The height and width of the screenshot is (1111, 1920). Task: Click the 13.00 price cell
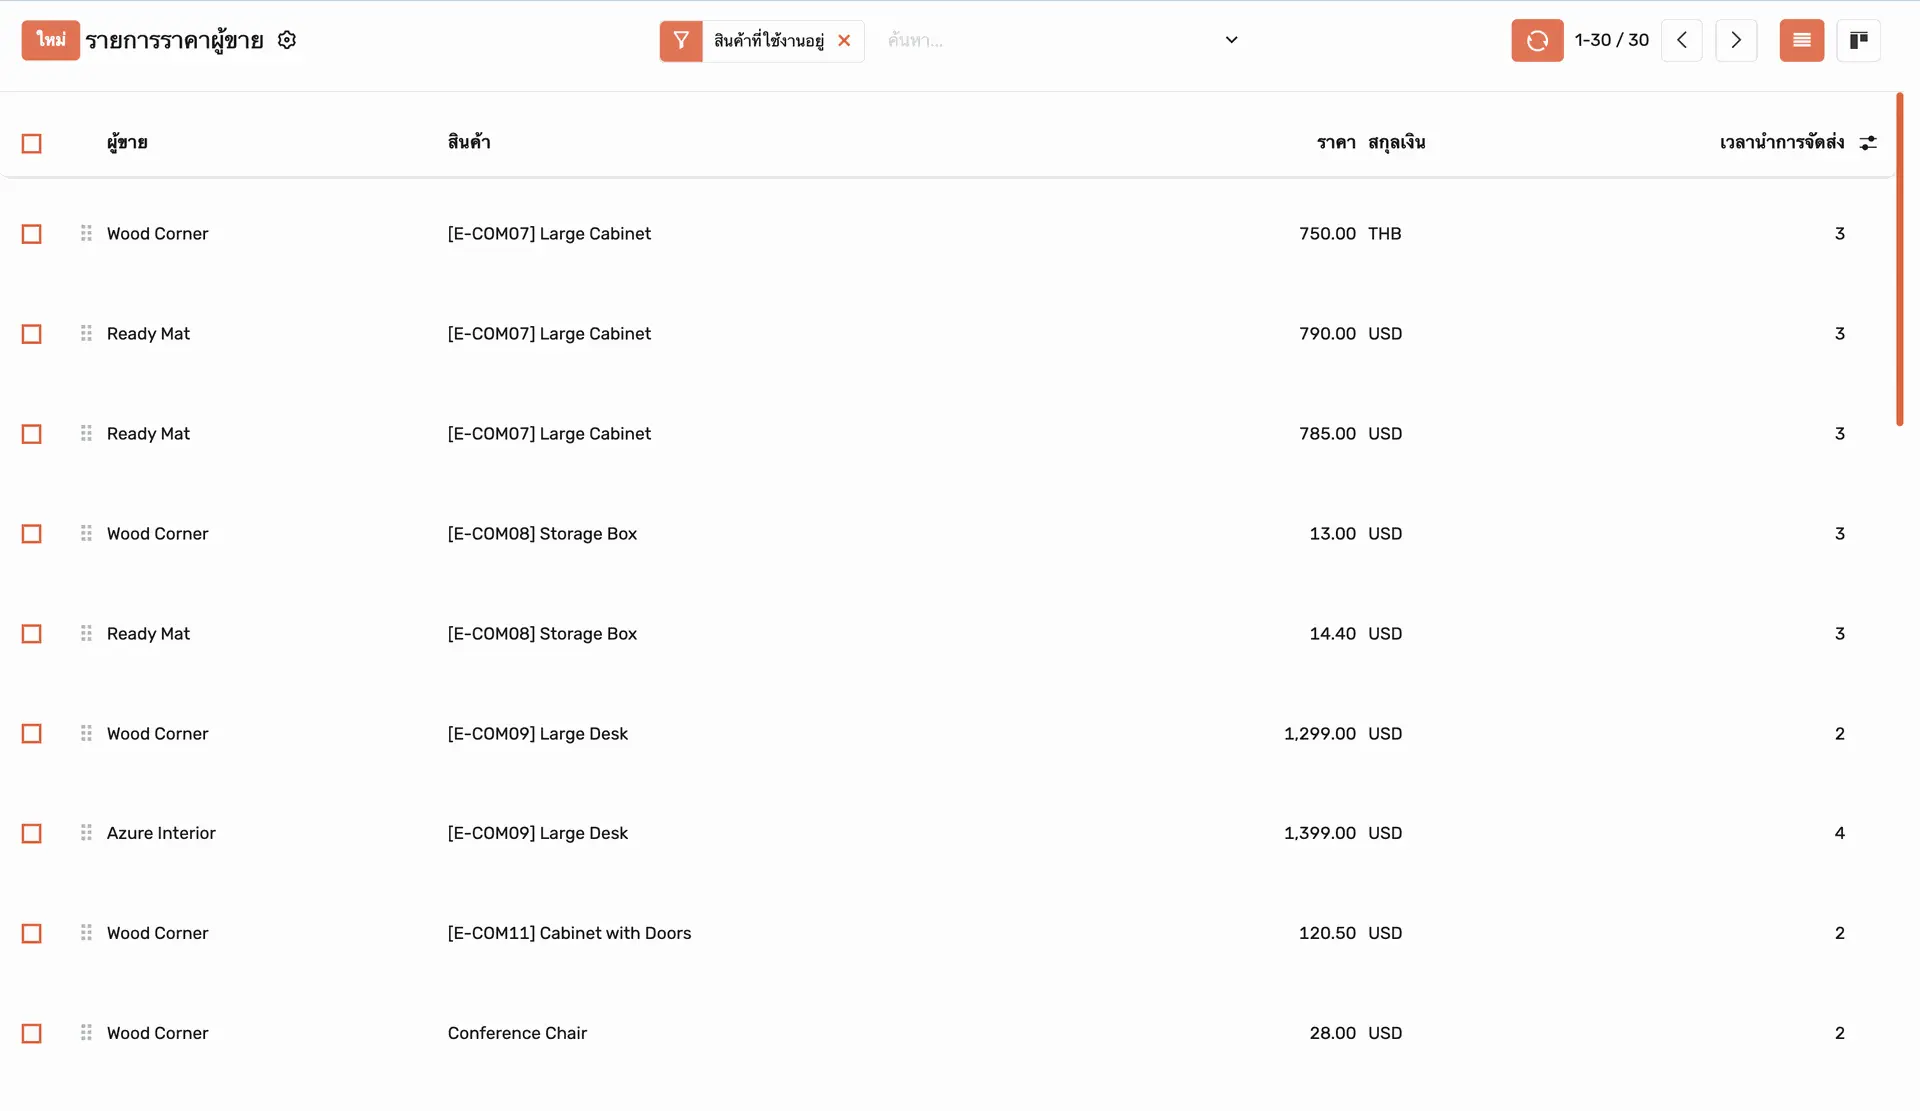point(1332,533)
